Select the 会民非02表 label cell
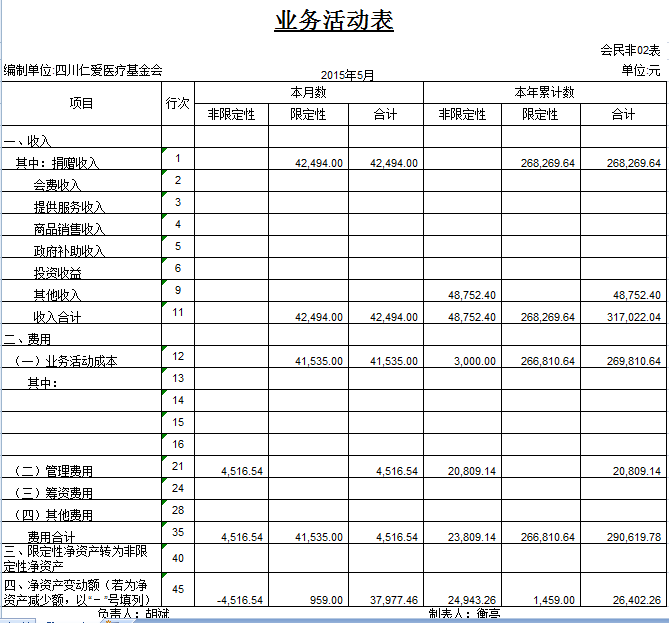Image resolution: width=669 pixels, height=623 pixels. (630, 49)
